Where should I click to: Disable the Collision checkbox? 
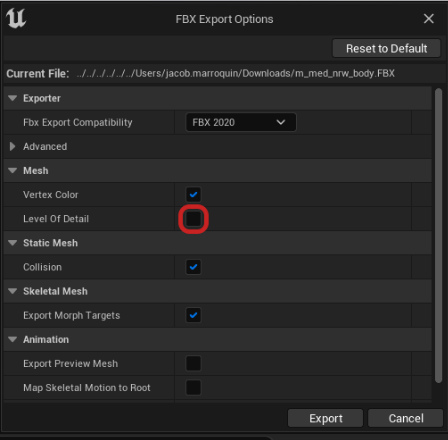point(193,267)
